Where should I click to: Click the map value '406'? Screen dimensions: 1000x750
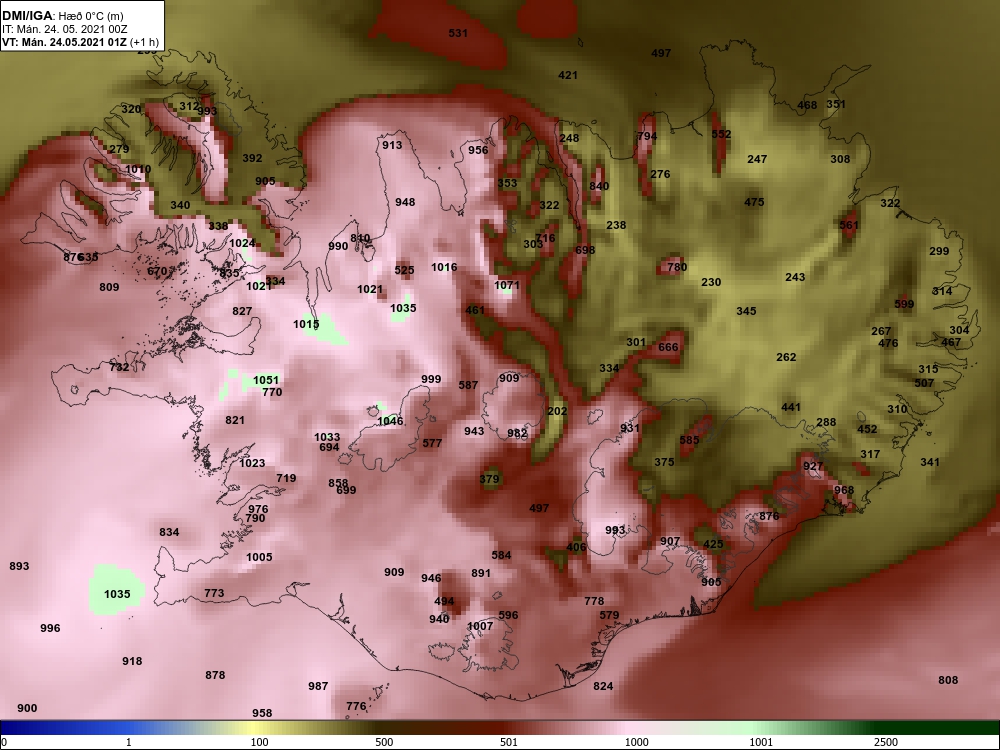tap(576, 547)
